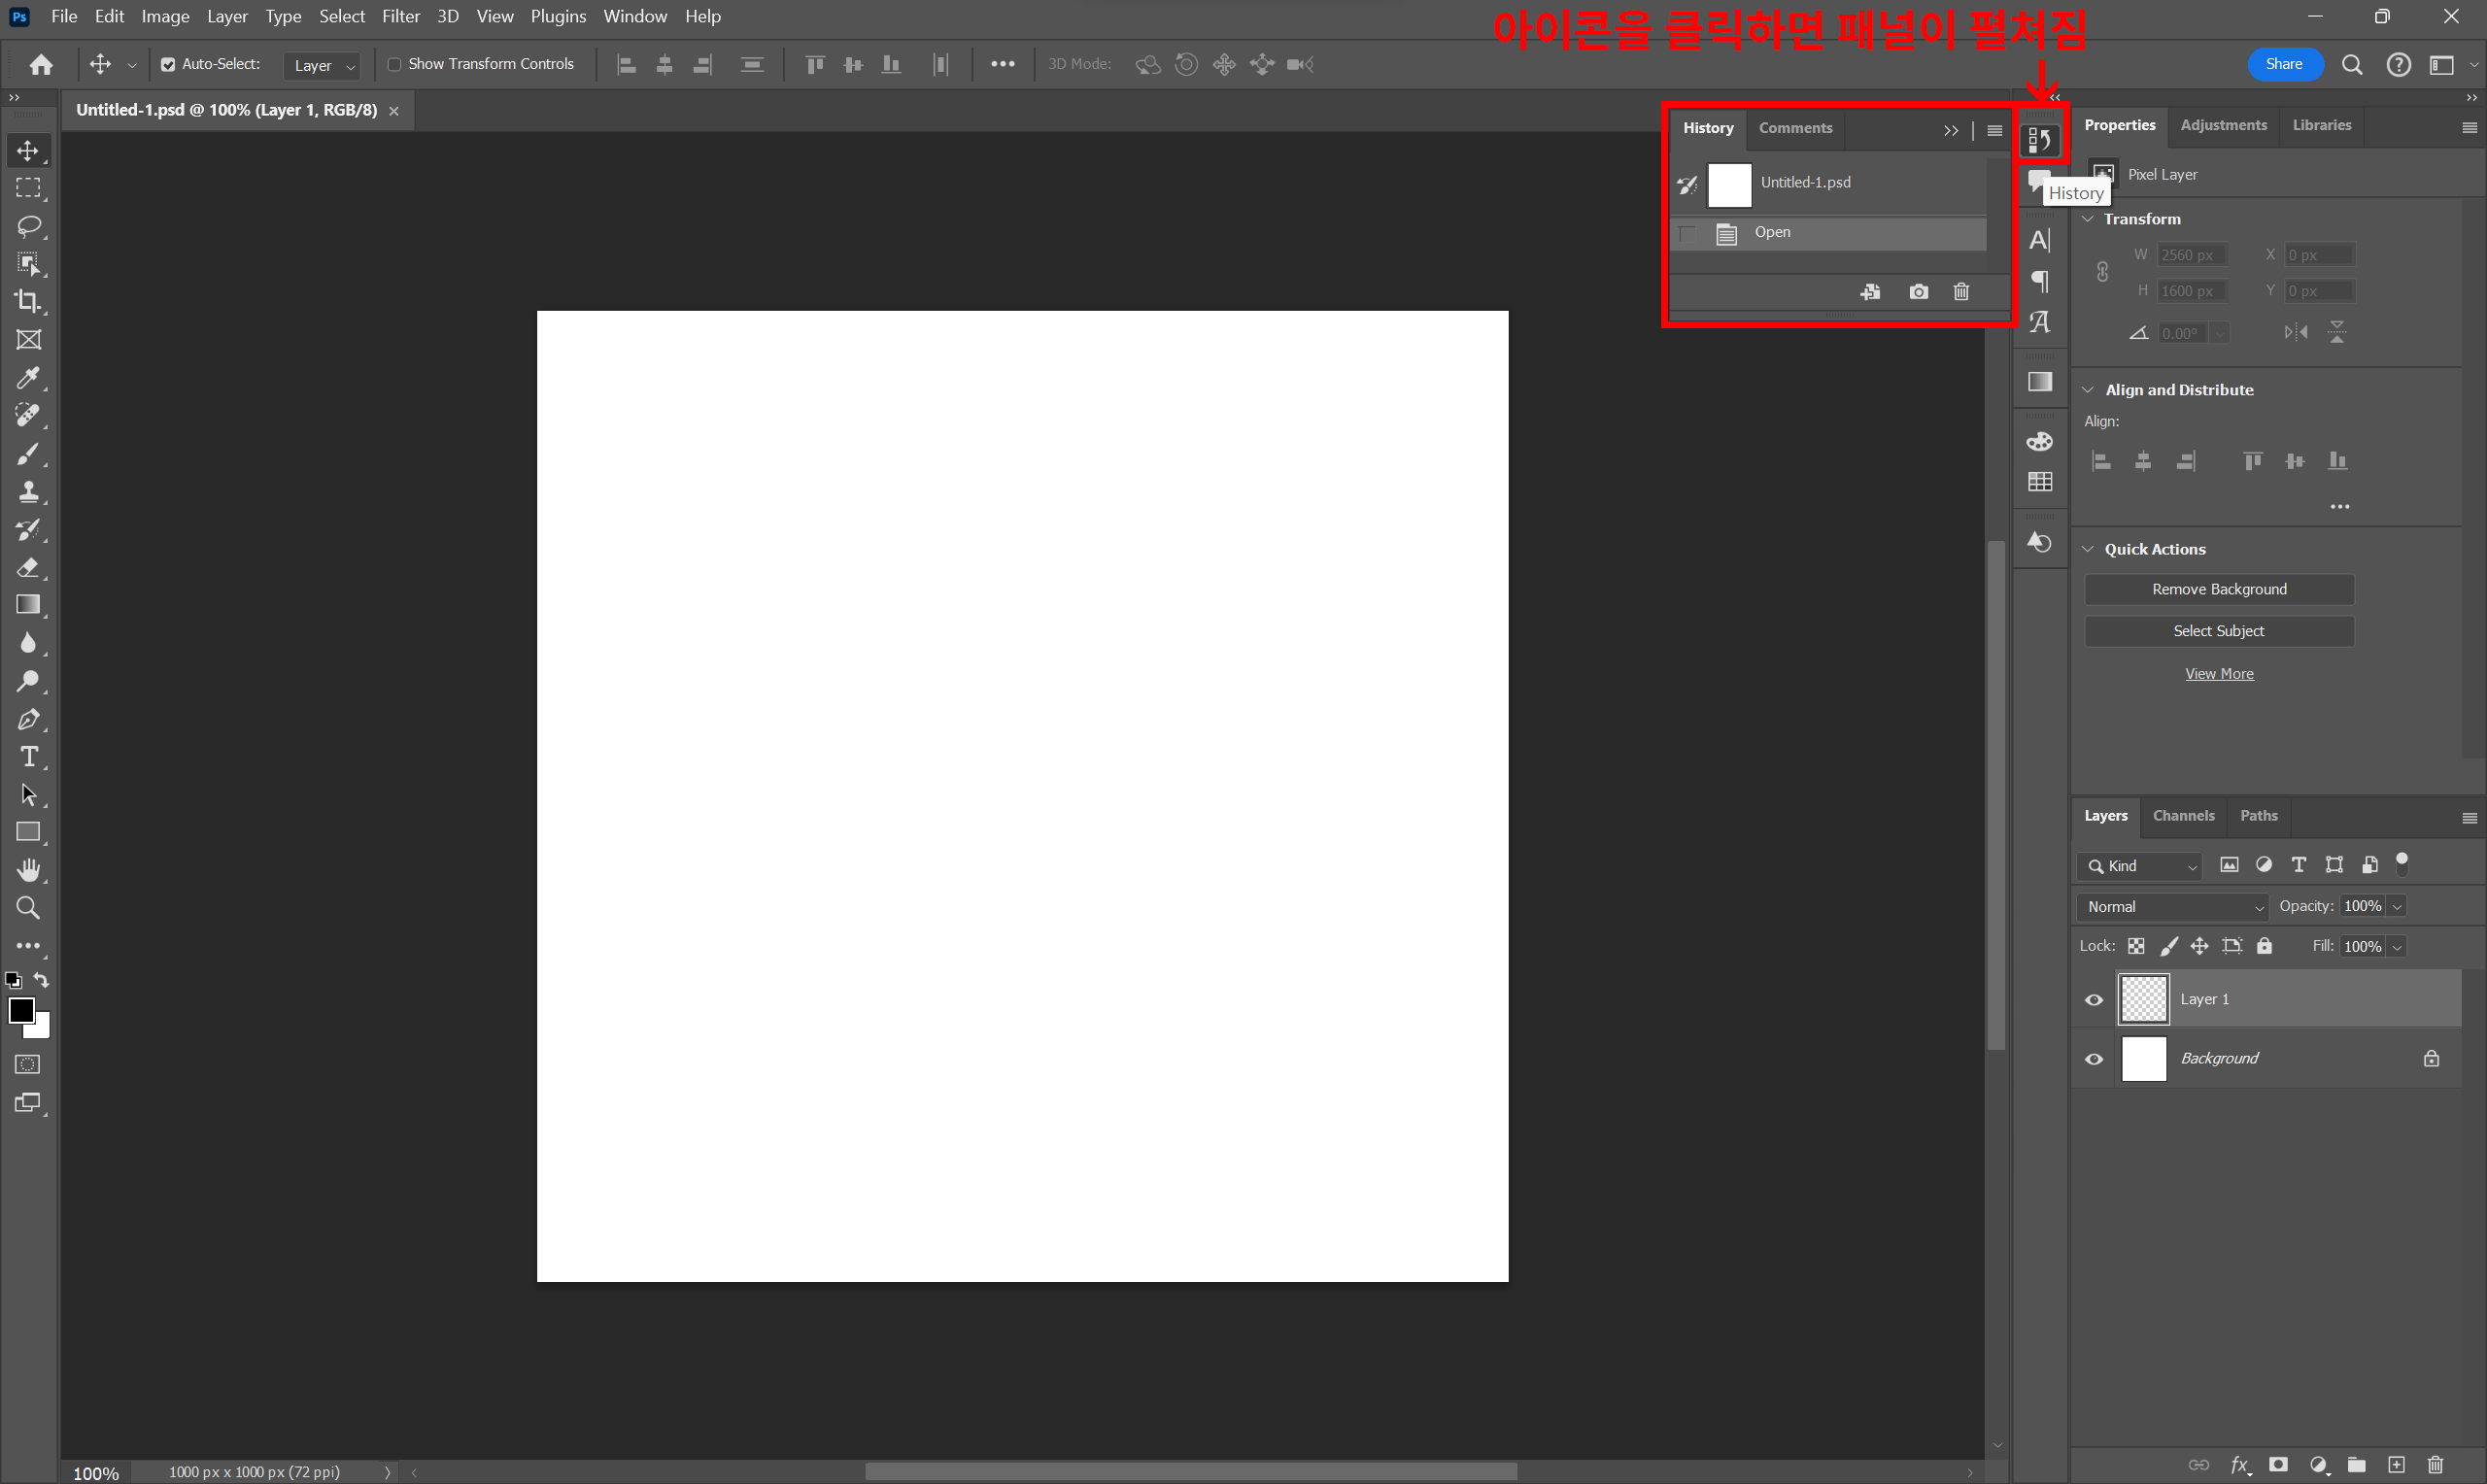Click the View More link
The width and height of the screenshot is (2487, 1484).
pyautogui.click(x=2218, y=674)
